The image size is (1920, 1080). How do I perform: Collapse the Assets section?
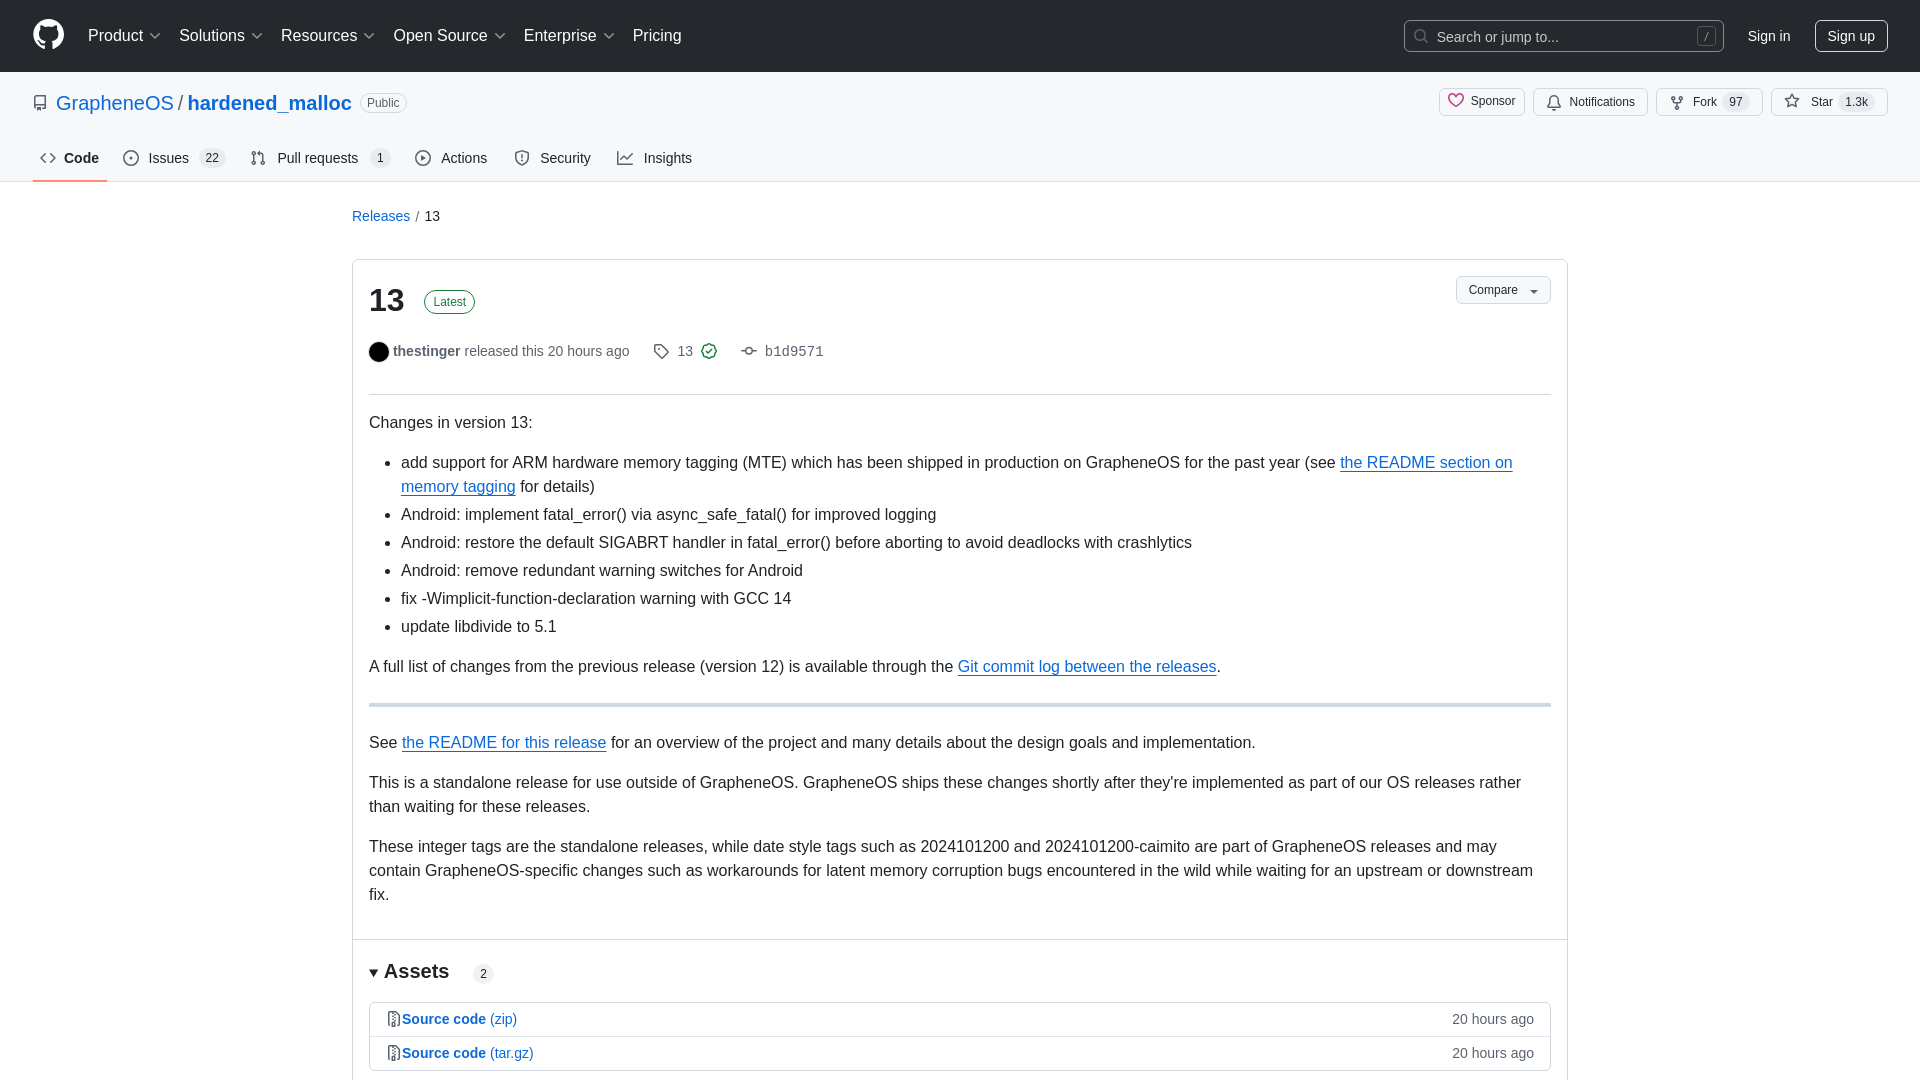click(x=409, y=972)
